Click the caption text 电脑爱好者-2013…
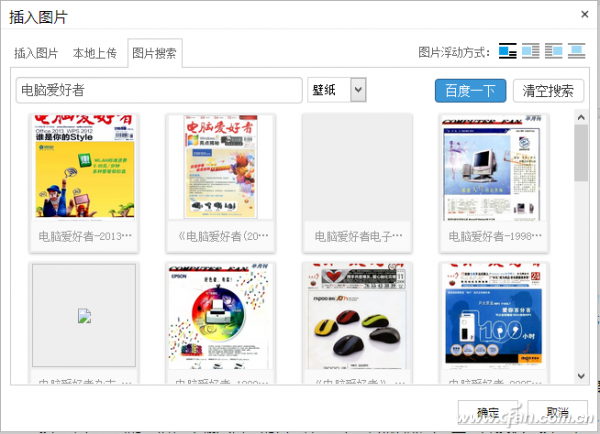The width and height of the screenshot is (600, 434). 85,236
